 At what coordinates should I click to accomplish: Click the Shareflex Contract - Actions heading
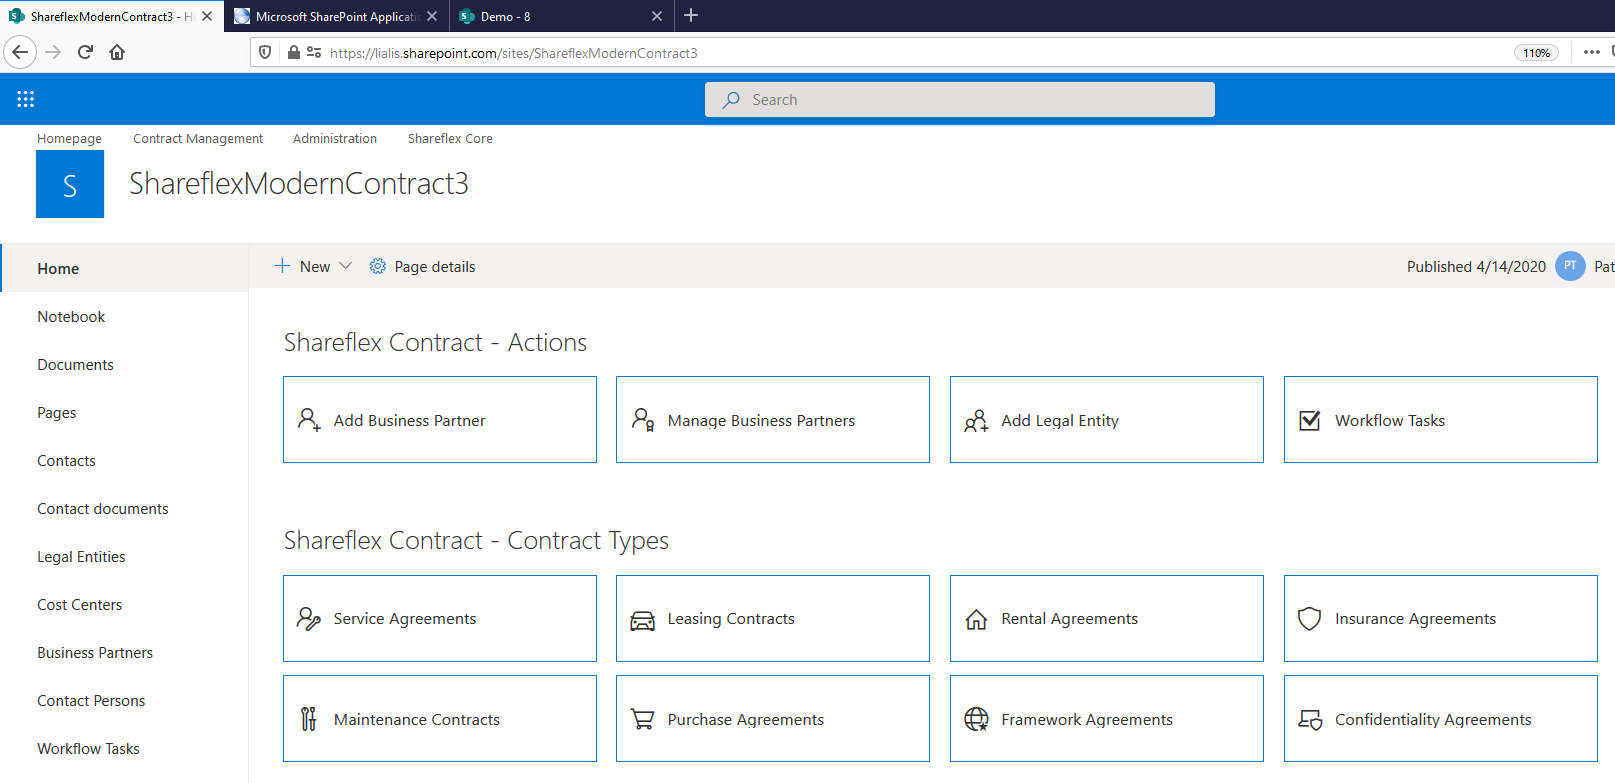435,343
